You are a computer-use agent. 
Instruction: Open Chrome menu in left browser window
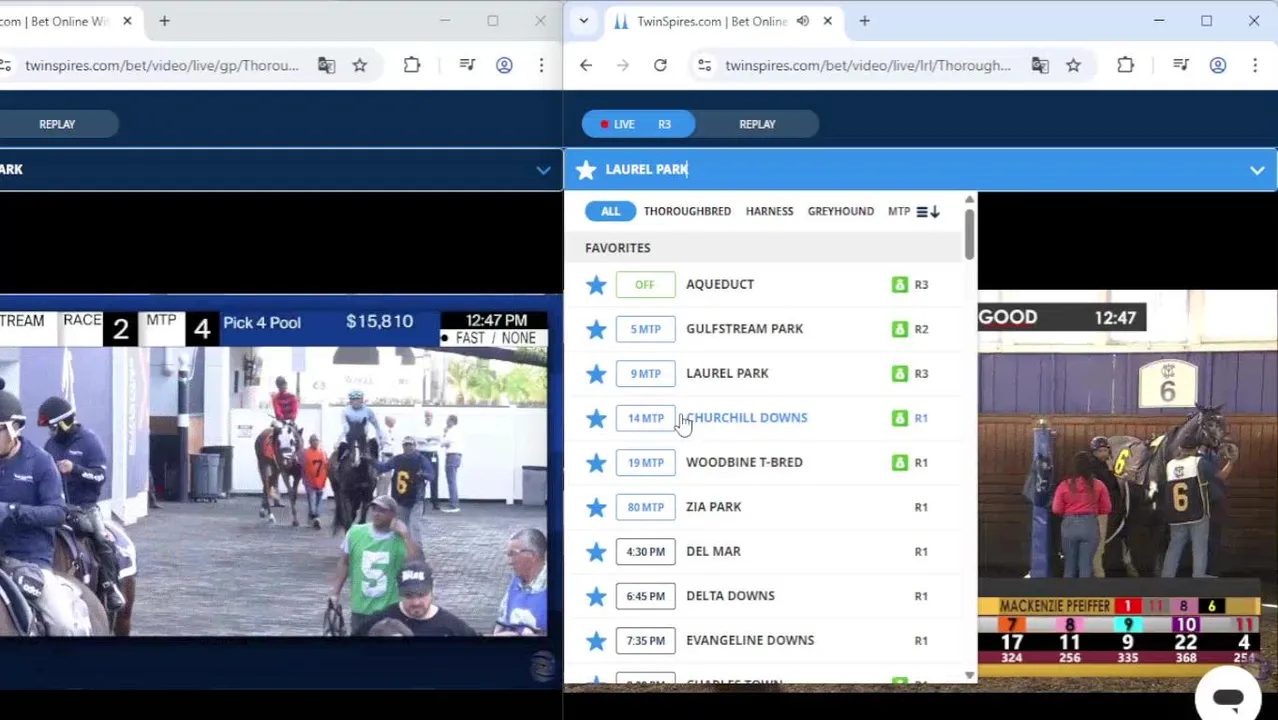click(x=541, y=66)
